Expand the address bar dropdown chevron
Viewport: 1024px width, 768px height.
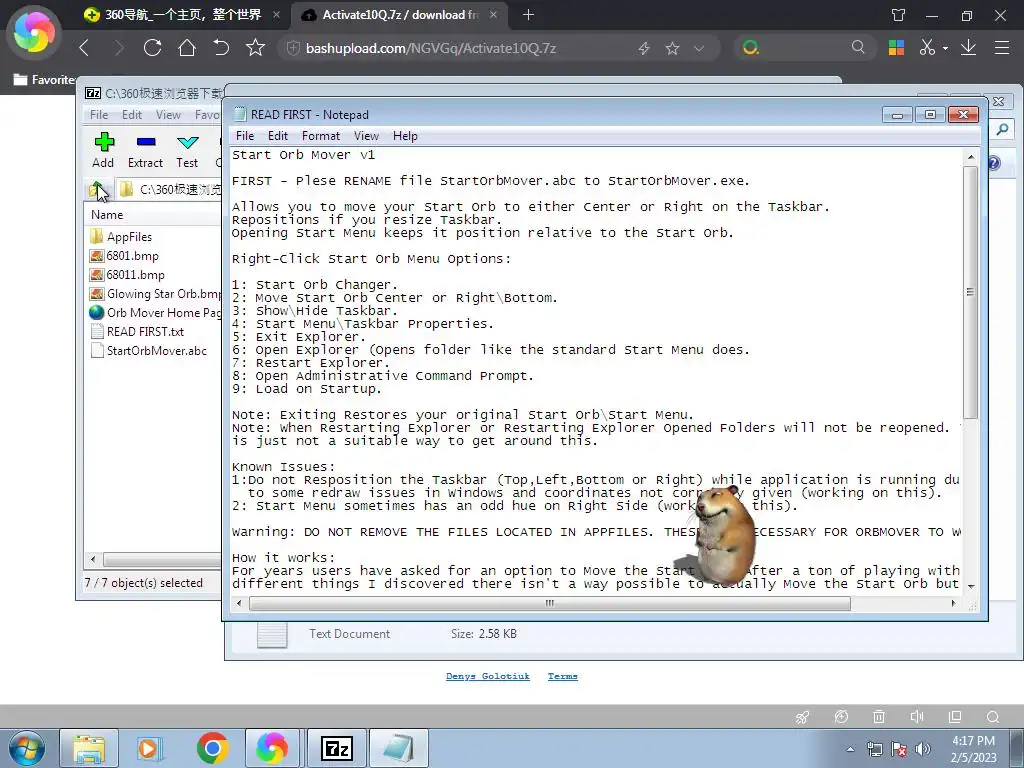(x=699, y=48)
